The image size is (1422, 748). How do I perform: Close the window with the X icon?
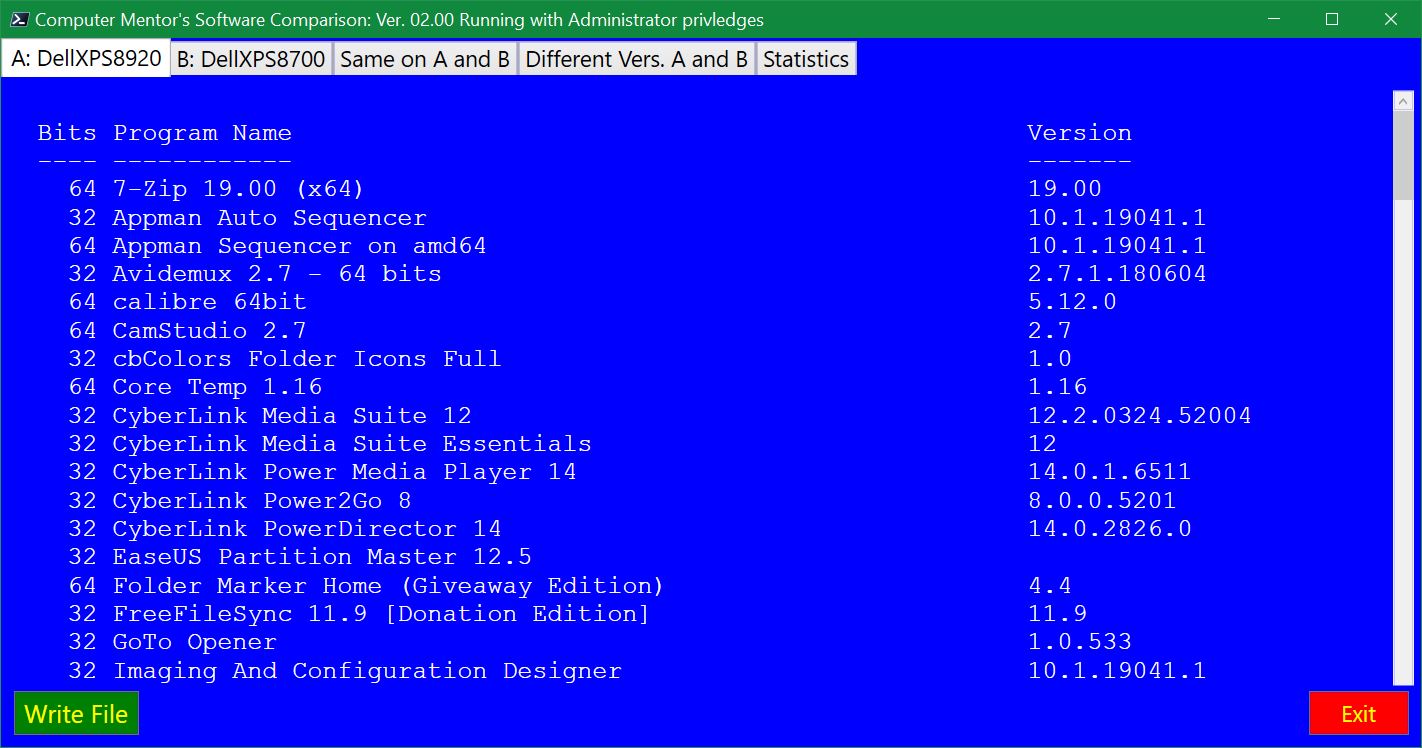[x=1391, y=19]
